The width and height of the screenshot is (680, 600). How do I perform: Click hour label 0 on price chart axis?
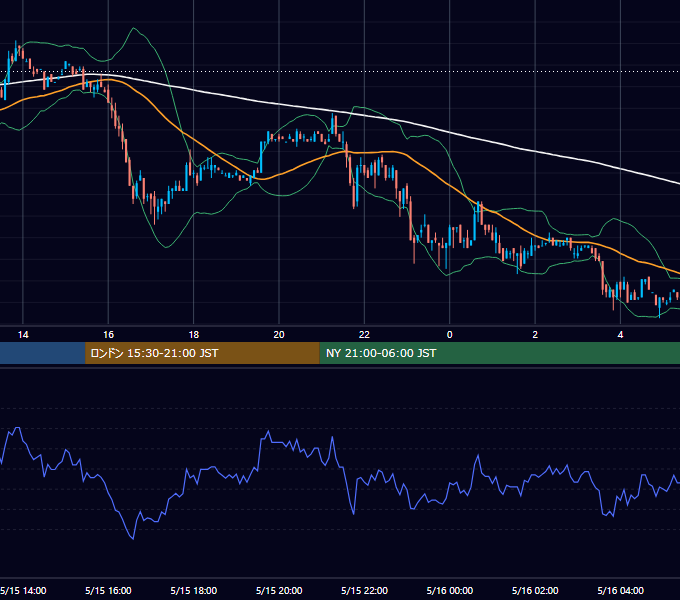pos(450,335)
